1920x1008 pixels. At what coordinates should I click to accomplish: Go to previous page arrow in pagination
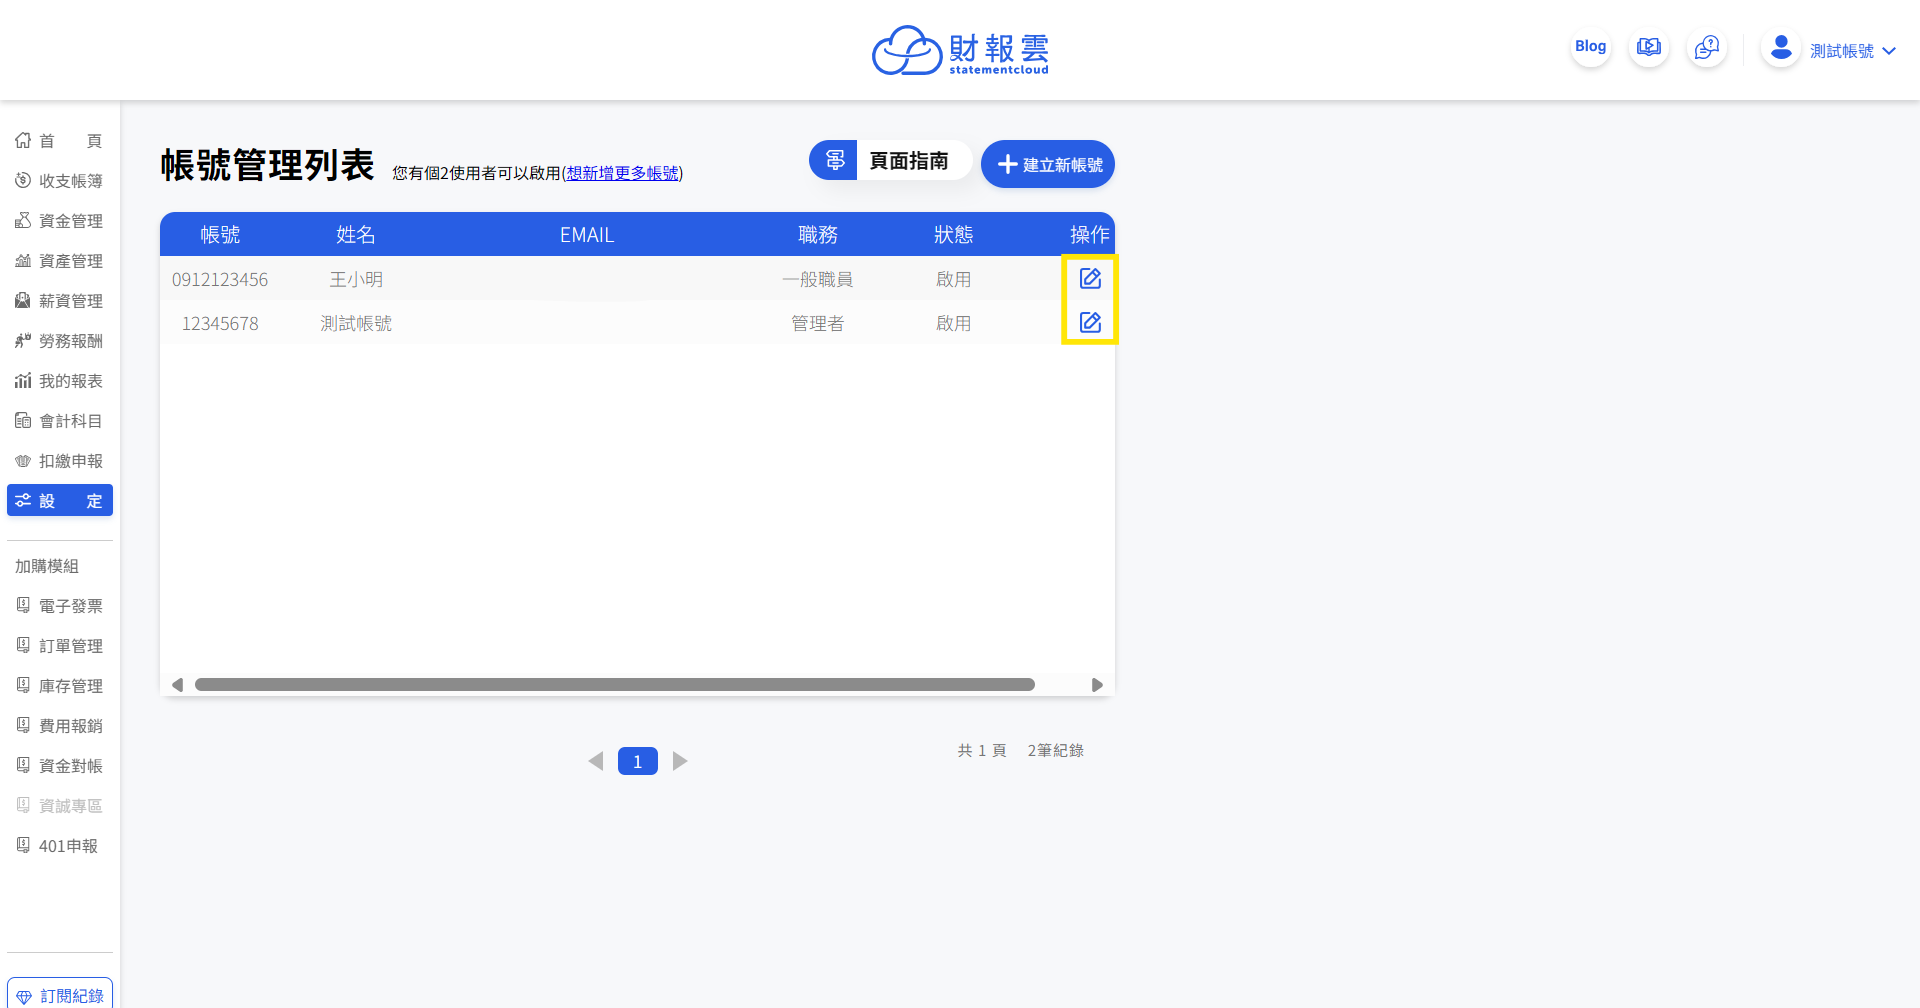click(596, 761)
